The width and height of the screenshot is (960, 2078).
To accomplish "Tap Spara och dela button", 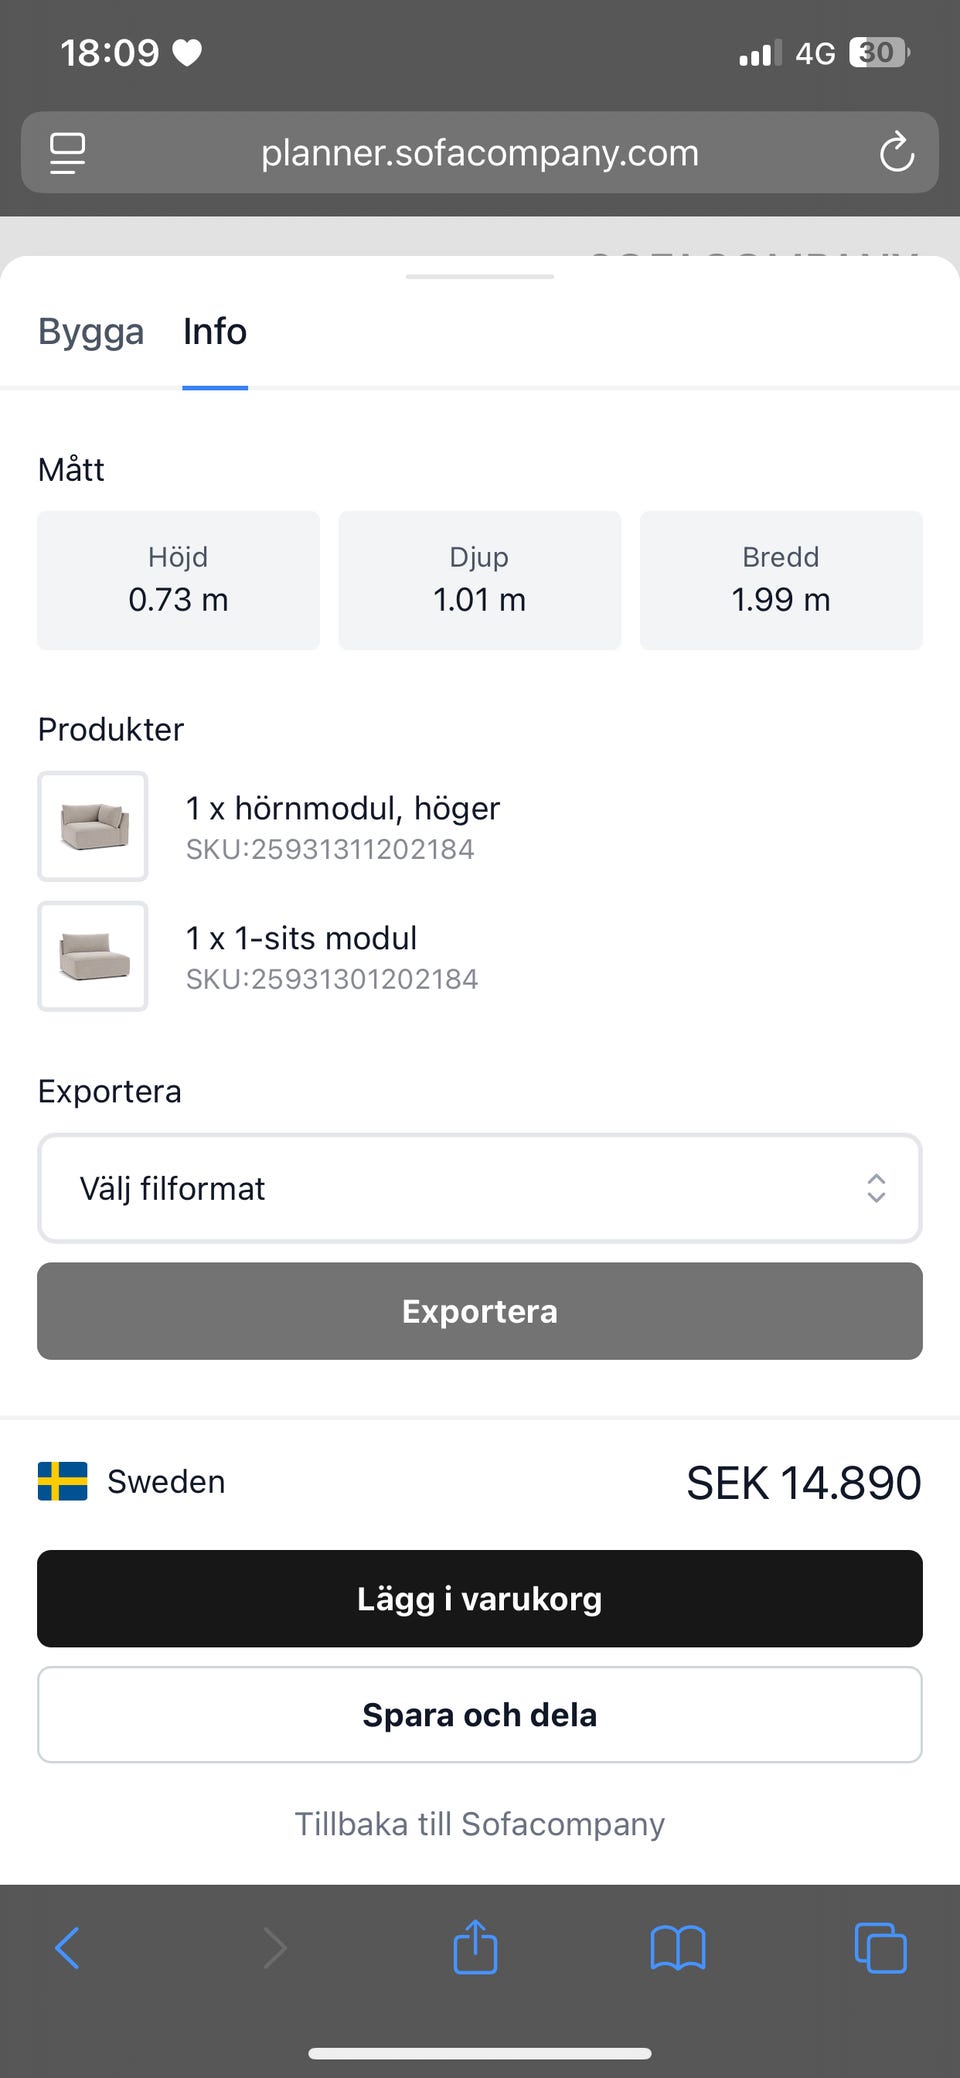I will [x=480, y=1714].
